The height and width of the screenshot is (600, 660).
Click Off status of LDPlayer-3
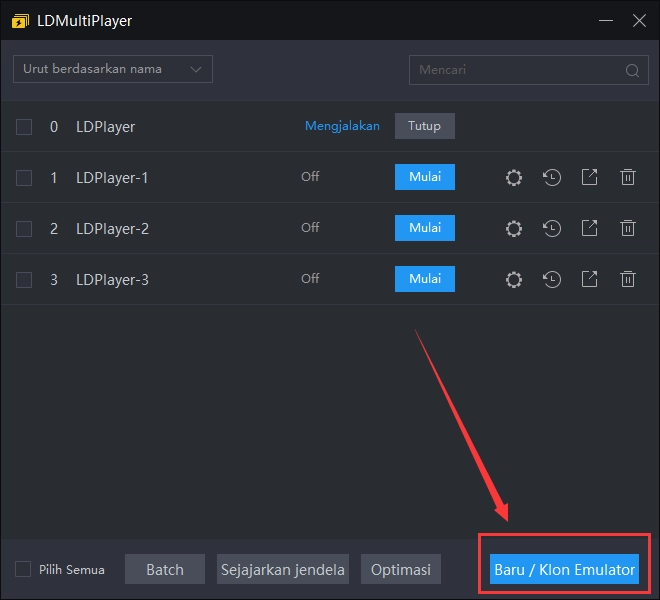coord(310,278)
